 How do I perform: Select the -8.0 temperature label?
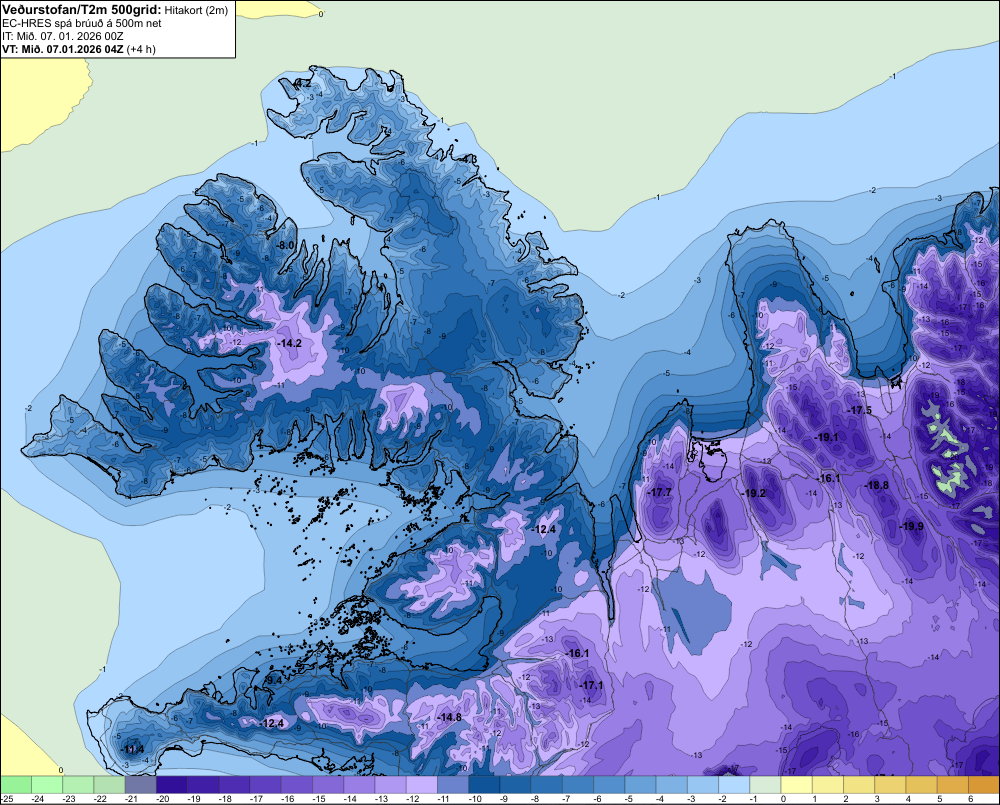(x=285, y=246)
